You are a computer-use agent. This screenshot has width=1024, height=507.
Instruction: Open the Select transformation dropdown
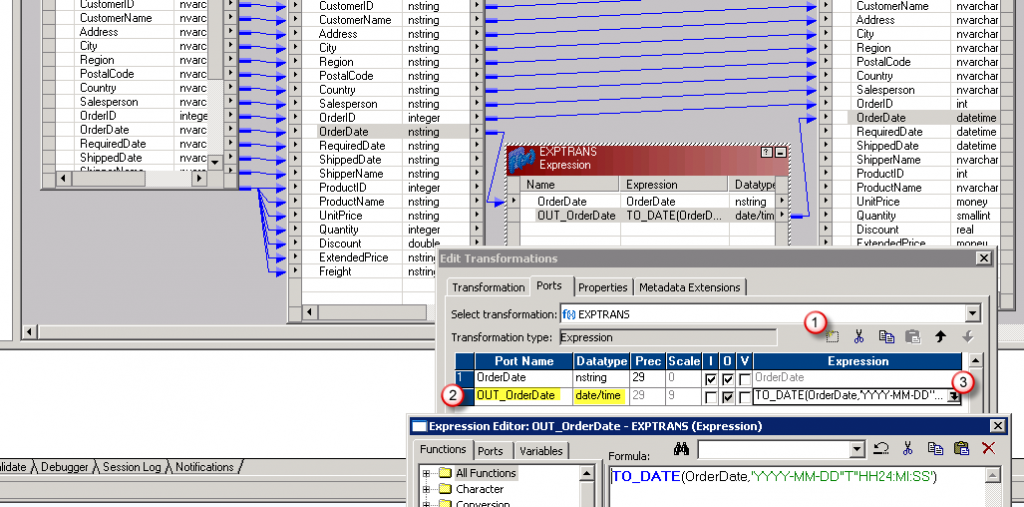pyautogui.click(x=972, y=313)
